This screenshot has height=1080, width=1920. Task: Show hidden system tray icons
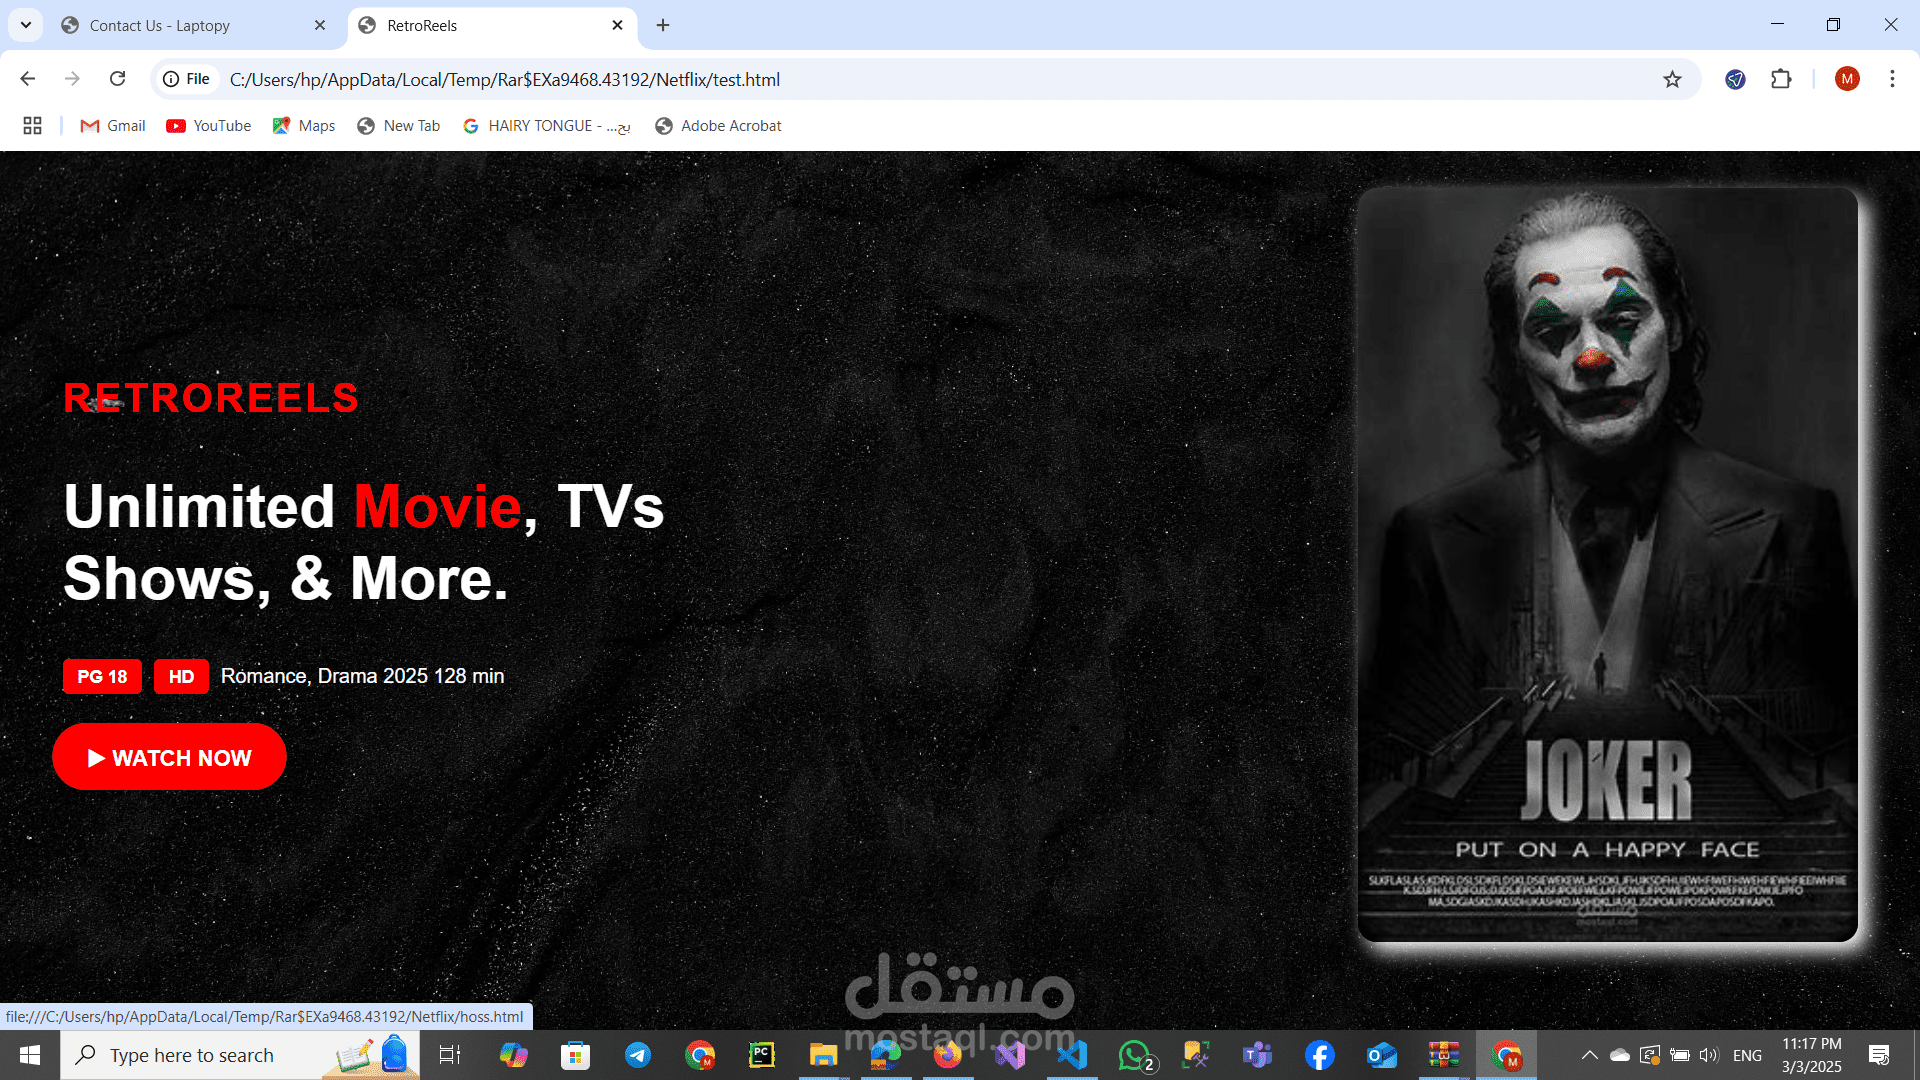point(1589,1055)
